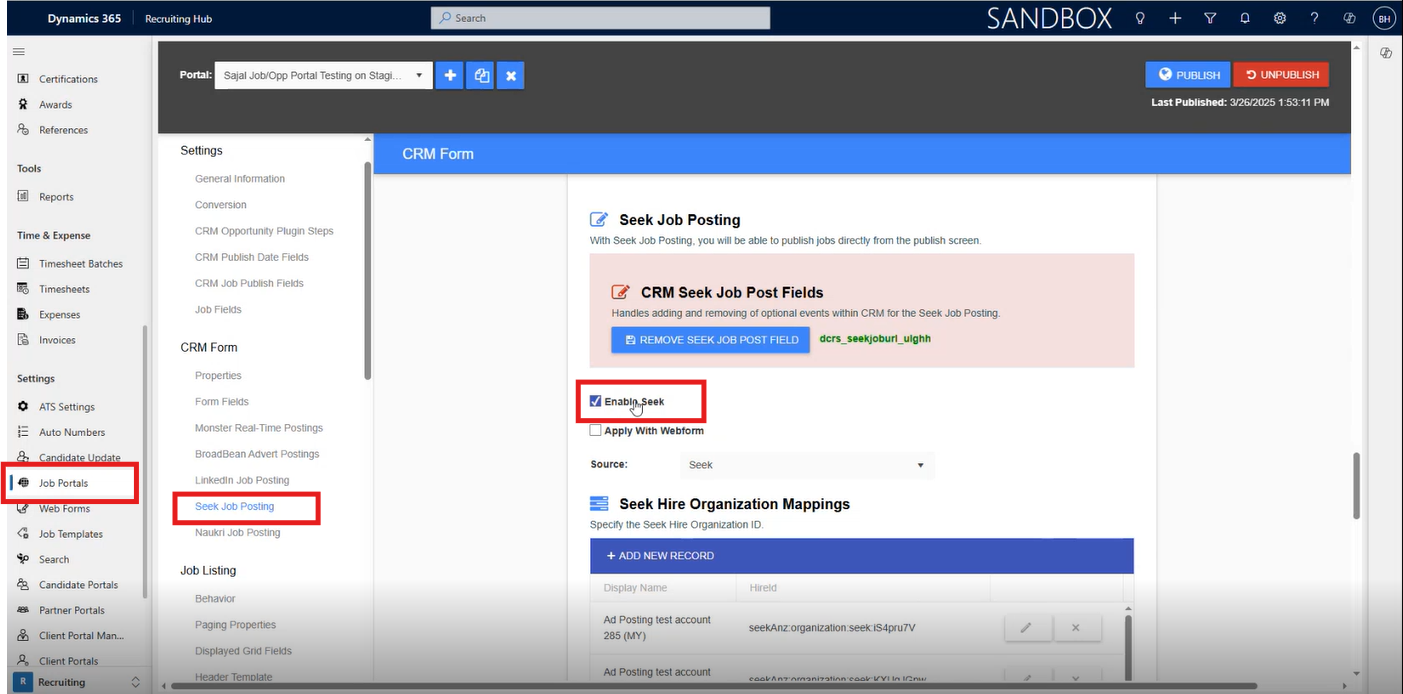Open CRM Opportunity Plugin Steps
The height and width of the screenshot is (694, 1403).
click(264, 231)
